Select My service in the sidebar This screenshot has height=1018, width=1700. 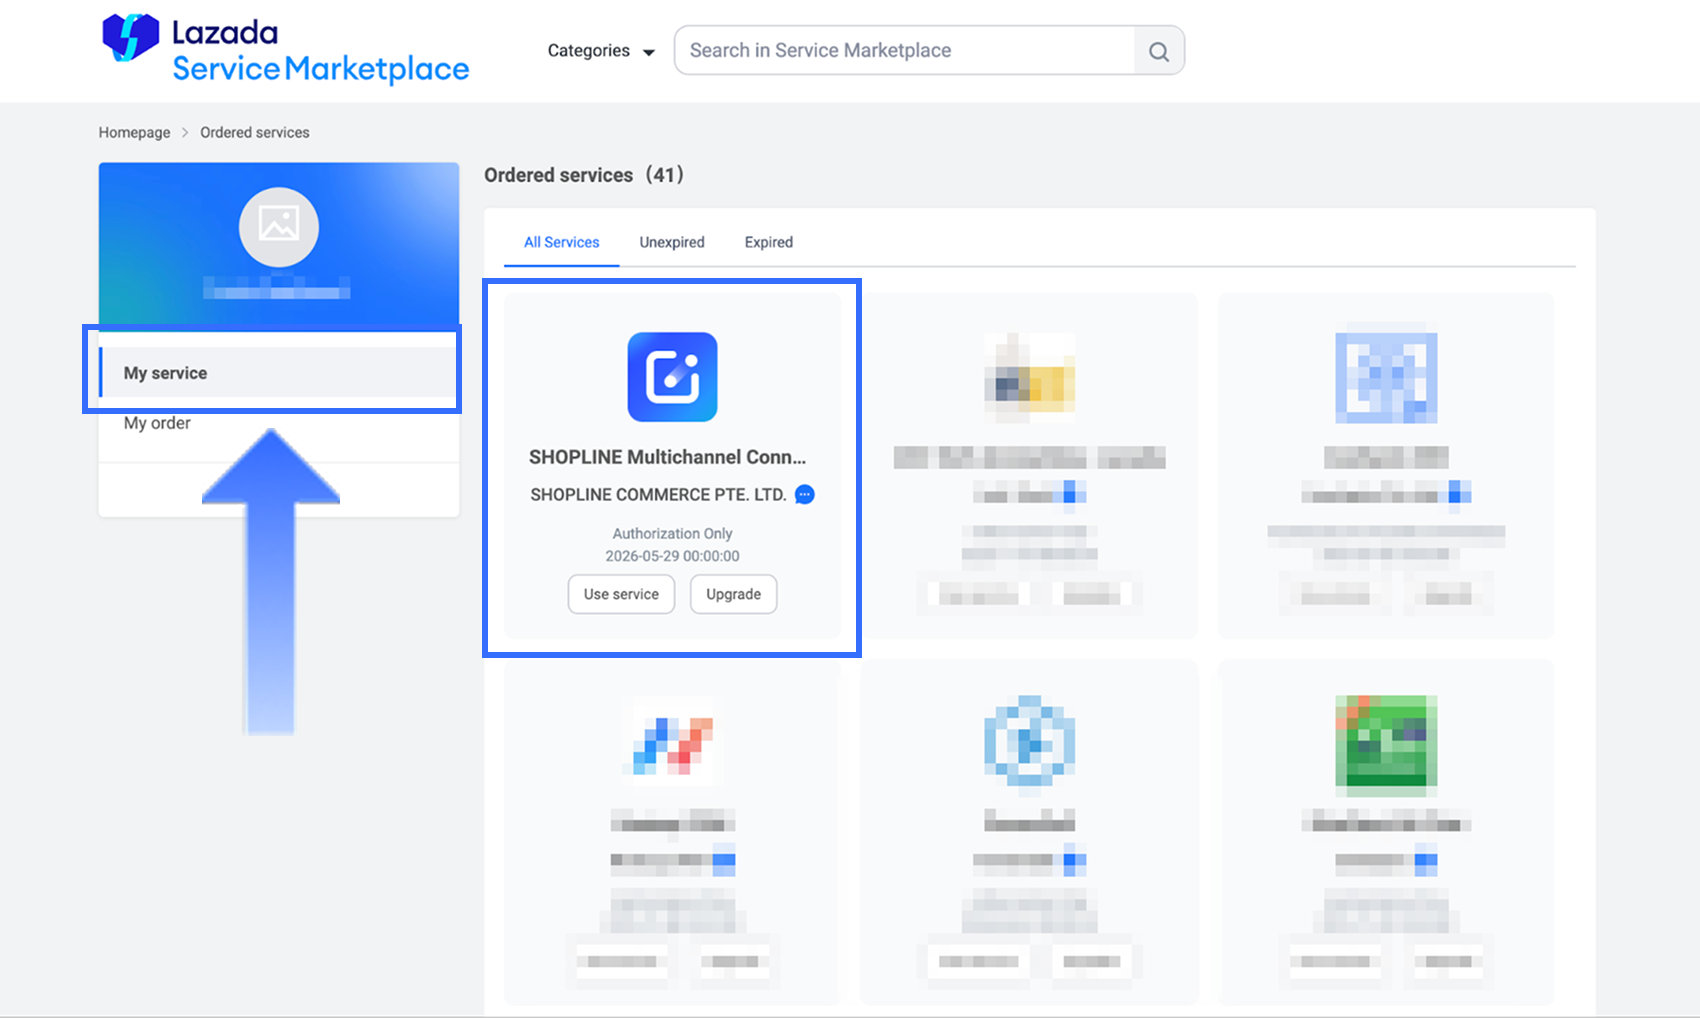tap(278, 373)
